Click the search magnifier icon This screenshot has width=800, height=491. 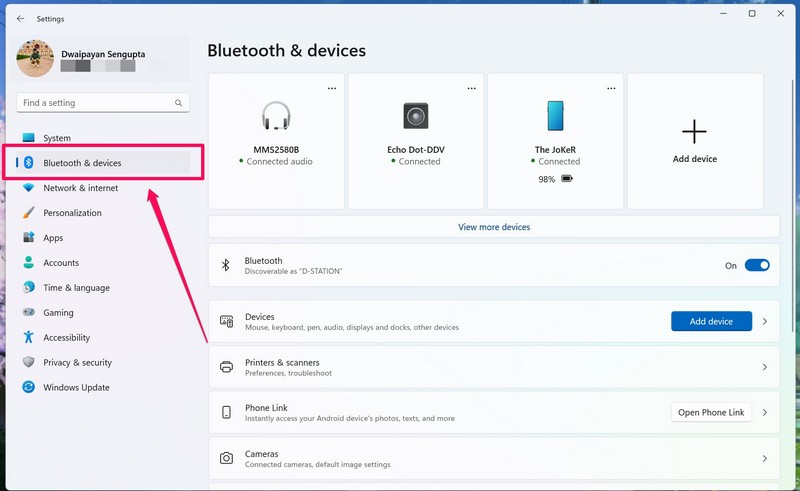tap(179, 103)
